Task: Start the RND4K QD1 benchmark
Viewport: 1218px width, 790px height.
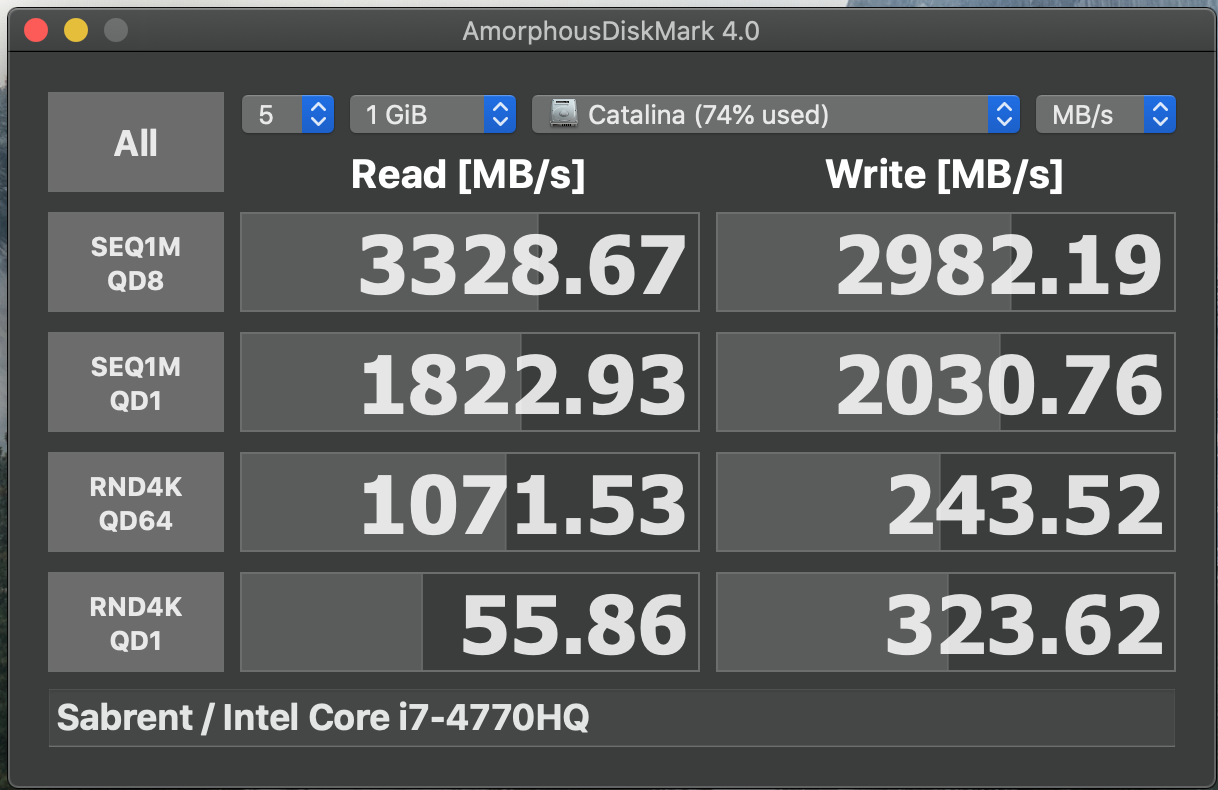Action: click(x=136, y=622)
